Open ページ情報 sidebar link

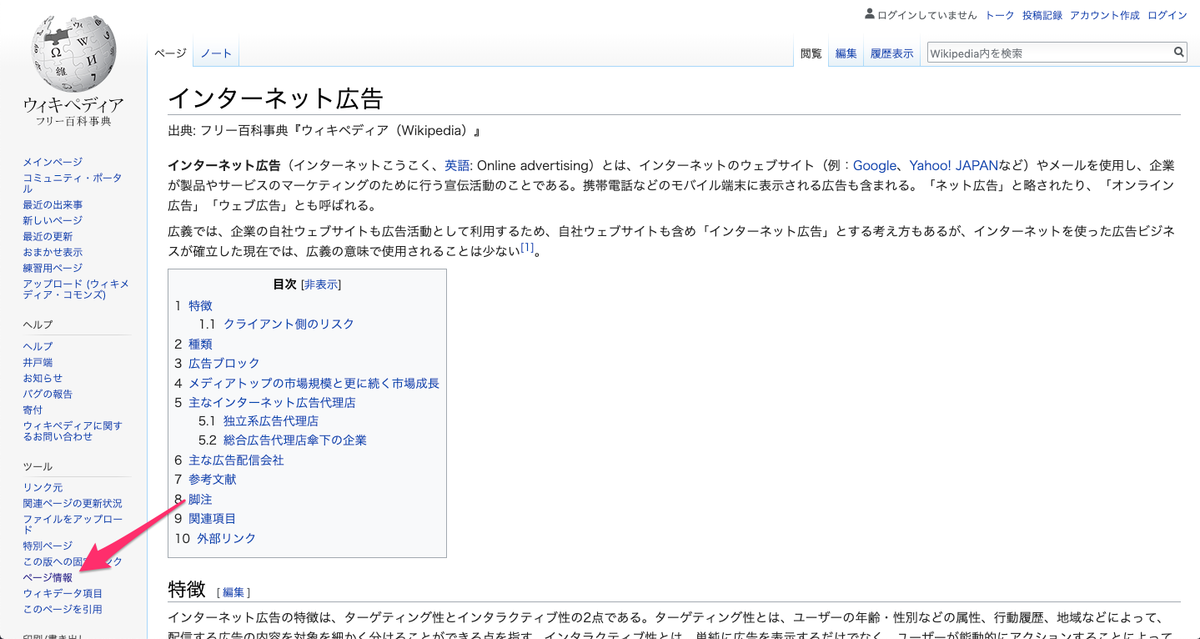pyautogui.click(x=48, y=578)
